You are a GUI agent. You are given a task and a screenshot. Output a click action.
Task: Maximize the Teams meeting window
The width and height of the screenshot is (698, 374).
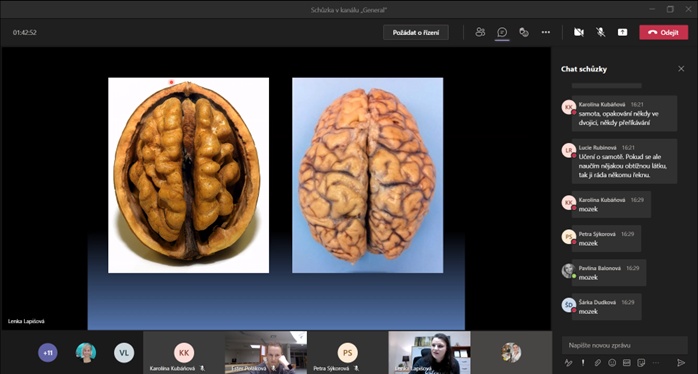(670, 9)
